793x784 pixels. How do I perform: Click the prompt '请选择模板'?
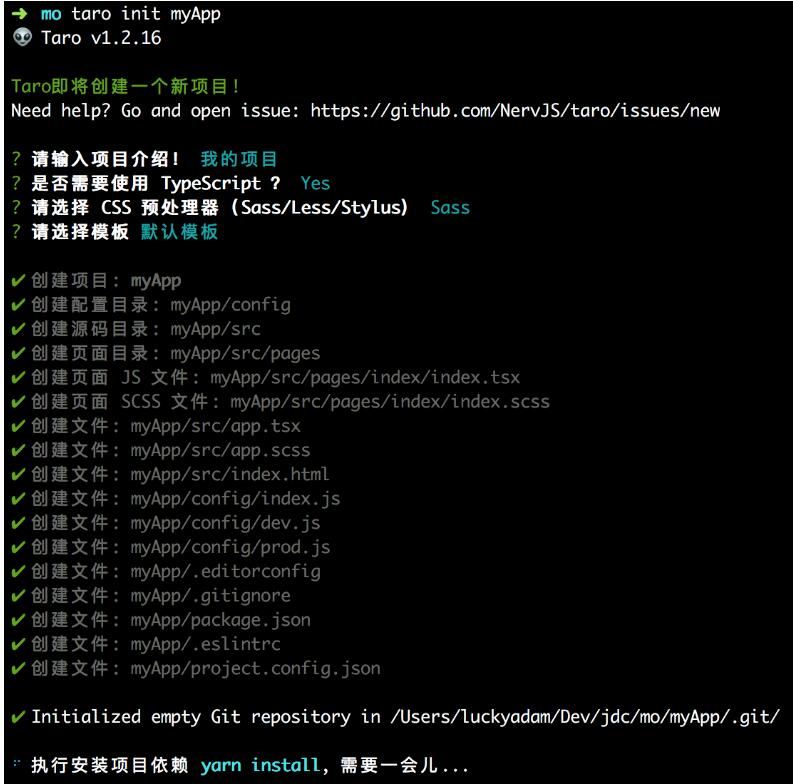point(80,232)
